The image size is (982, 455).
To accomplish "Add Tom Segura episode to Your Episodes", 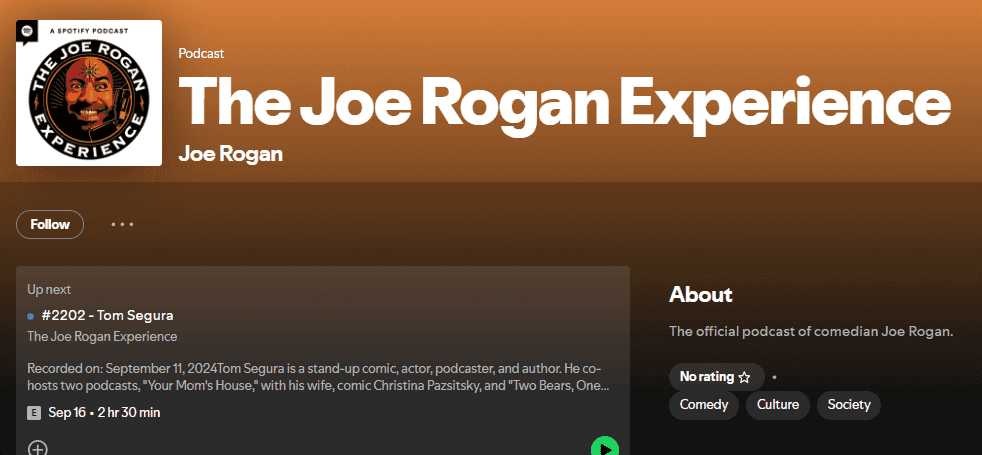I will (x=38, y=448).
